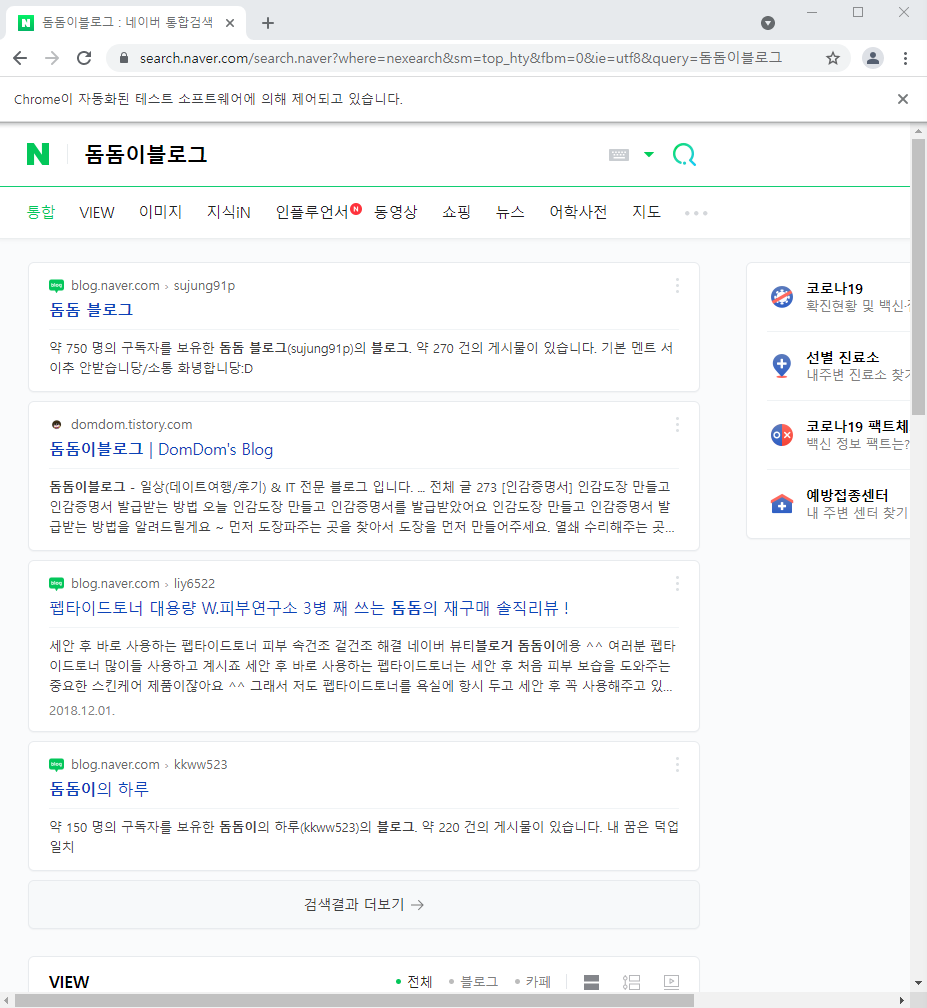Open options menu for 돔돔 블로그 result

[x=677, y=285]
